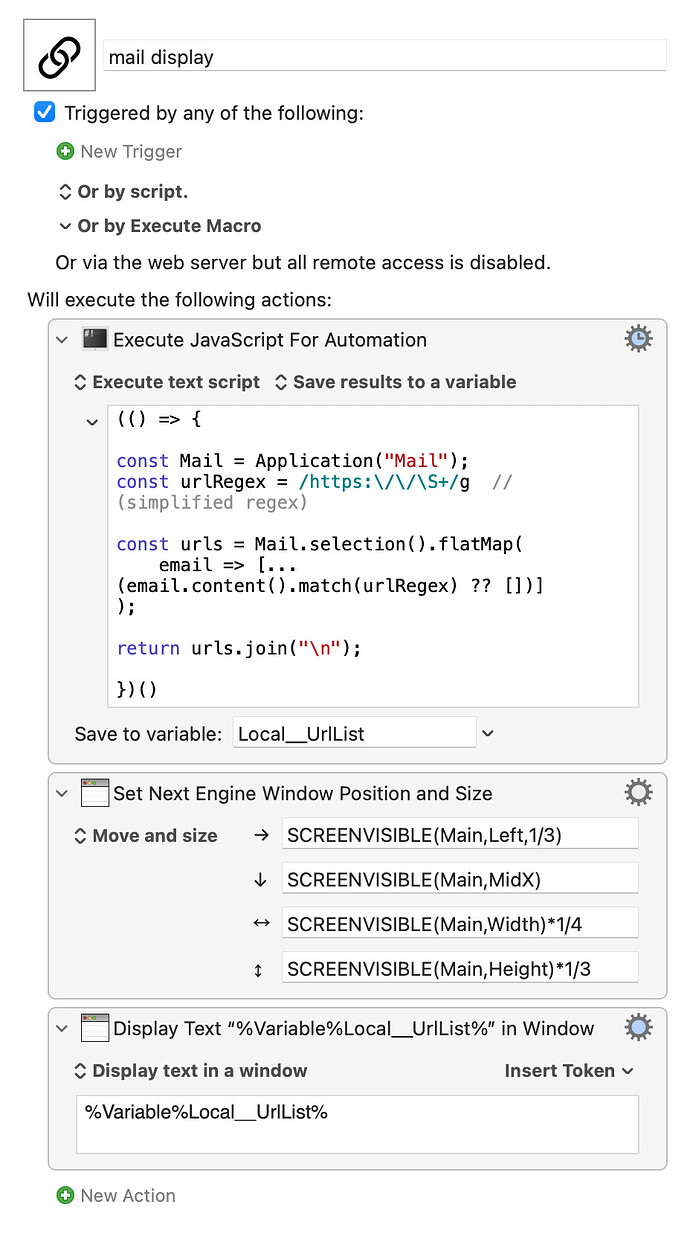Image resolution: width=690 pixels, height=1238 pixels.
Task: Collapse the Execute JavaScript For Automation action
Action: (62, 340)
